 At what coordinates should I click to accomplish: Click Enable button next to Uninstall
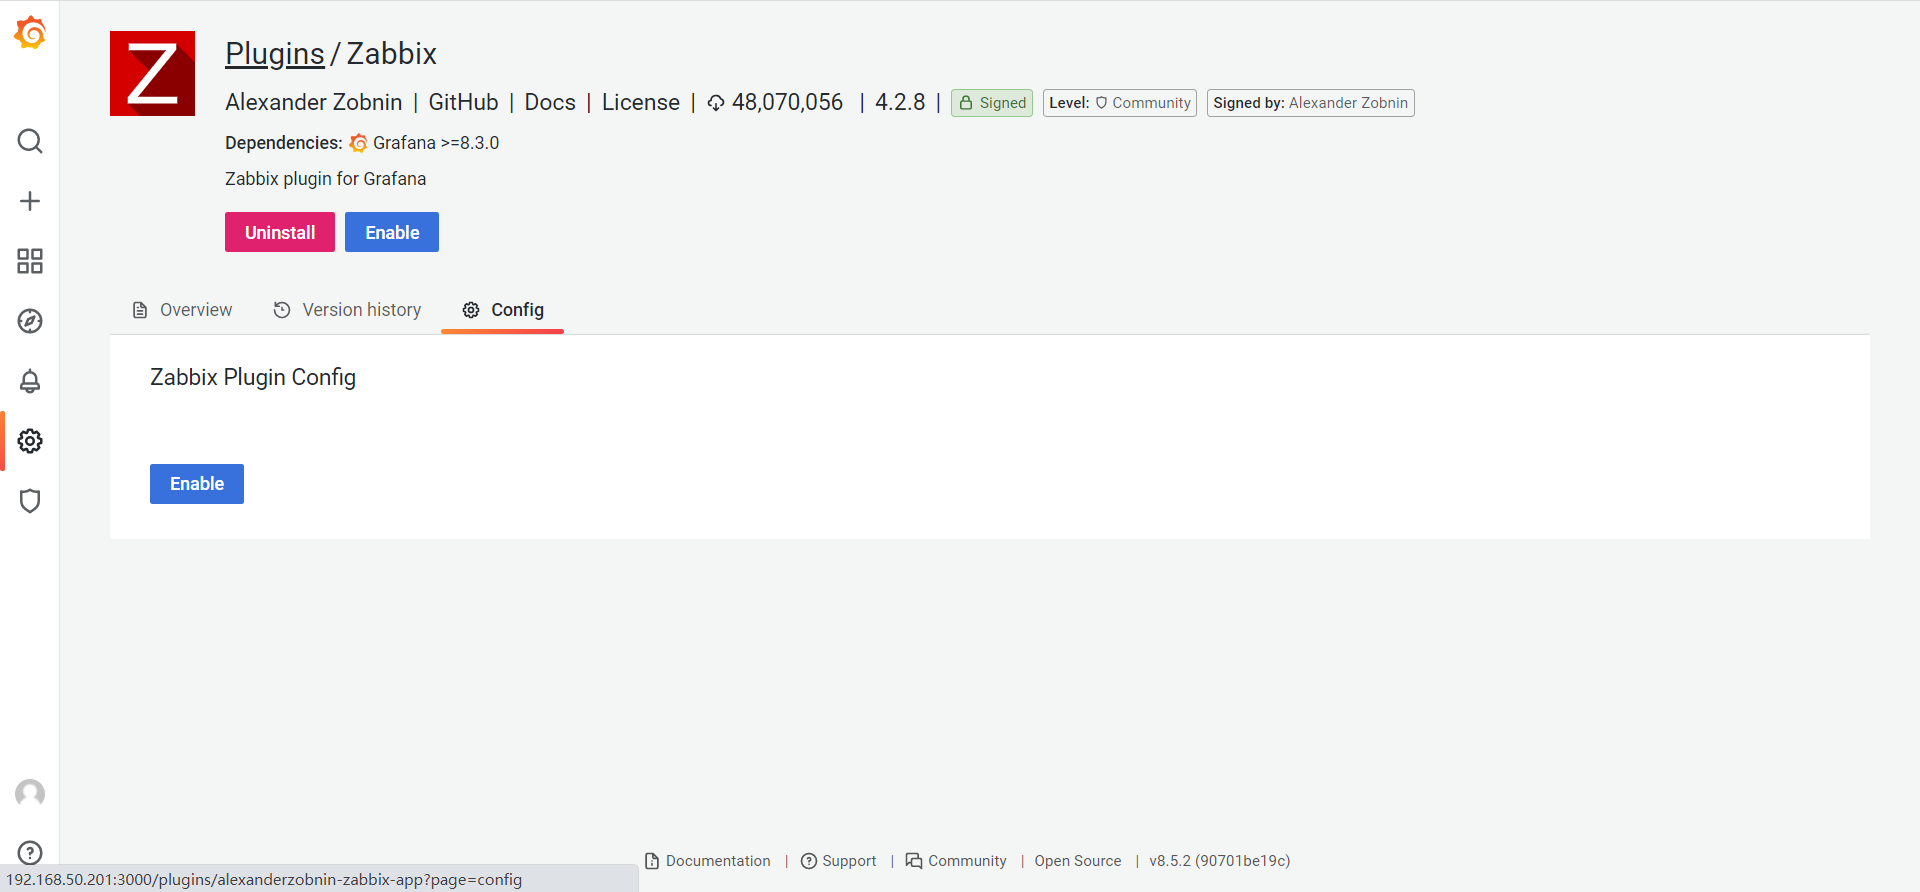[x=392, y=232]
